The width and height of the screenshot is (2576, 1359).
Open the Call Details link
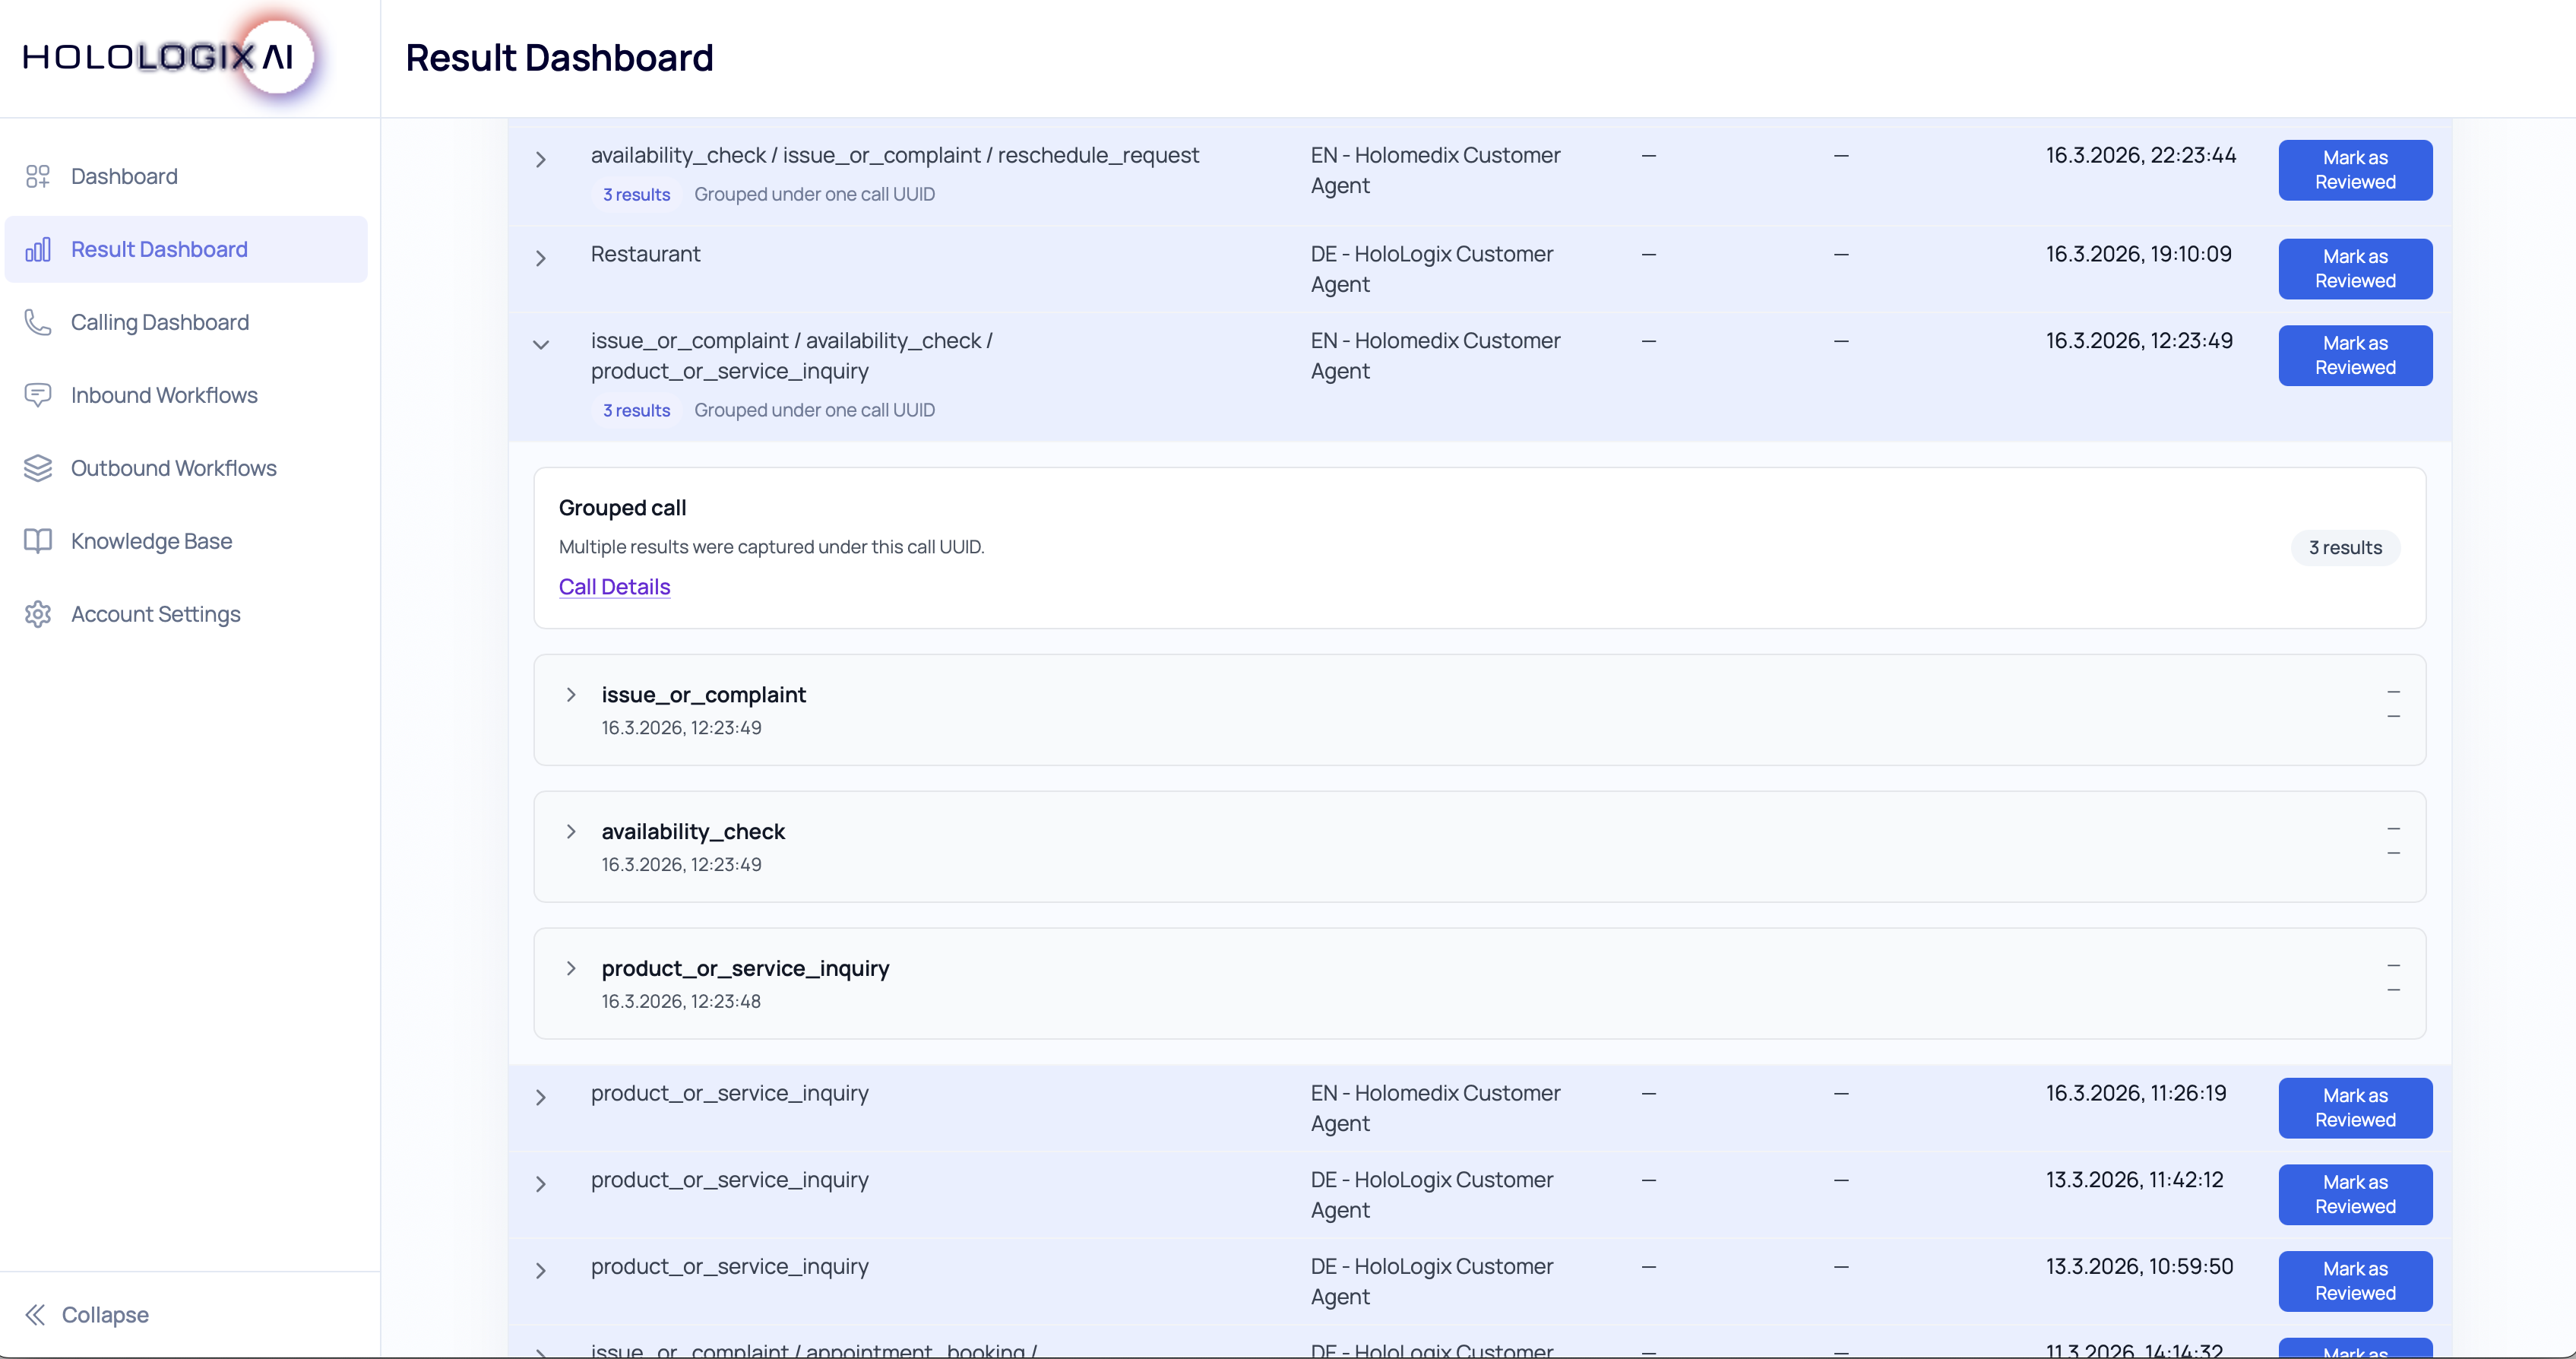point(614,587)
